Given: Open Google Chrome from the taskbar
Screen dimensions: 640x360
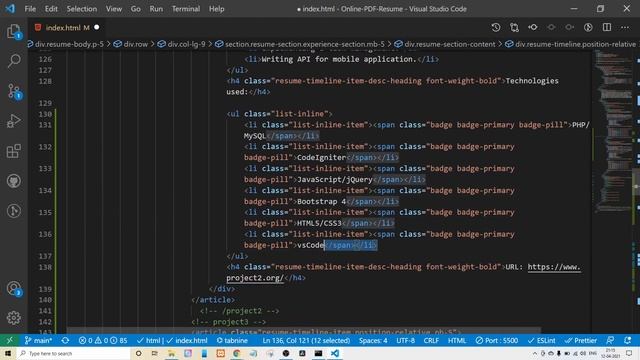Looking at the screenshot, I should click(x=237, y=353).
